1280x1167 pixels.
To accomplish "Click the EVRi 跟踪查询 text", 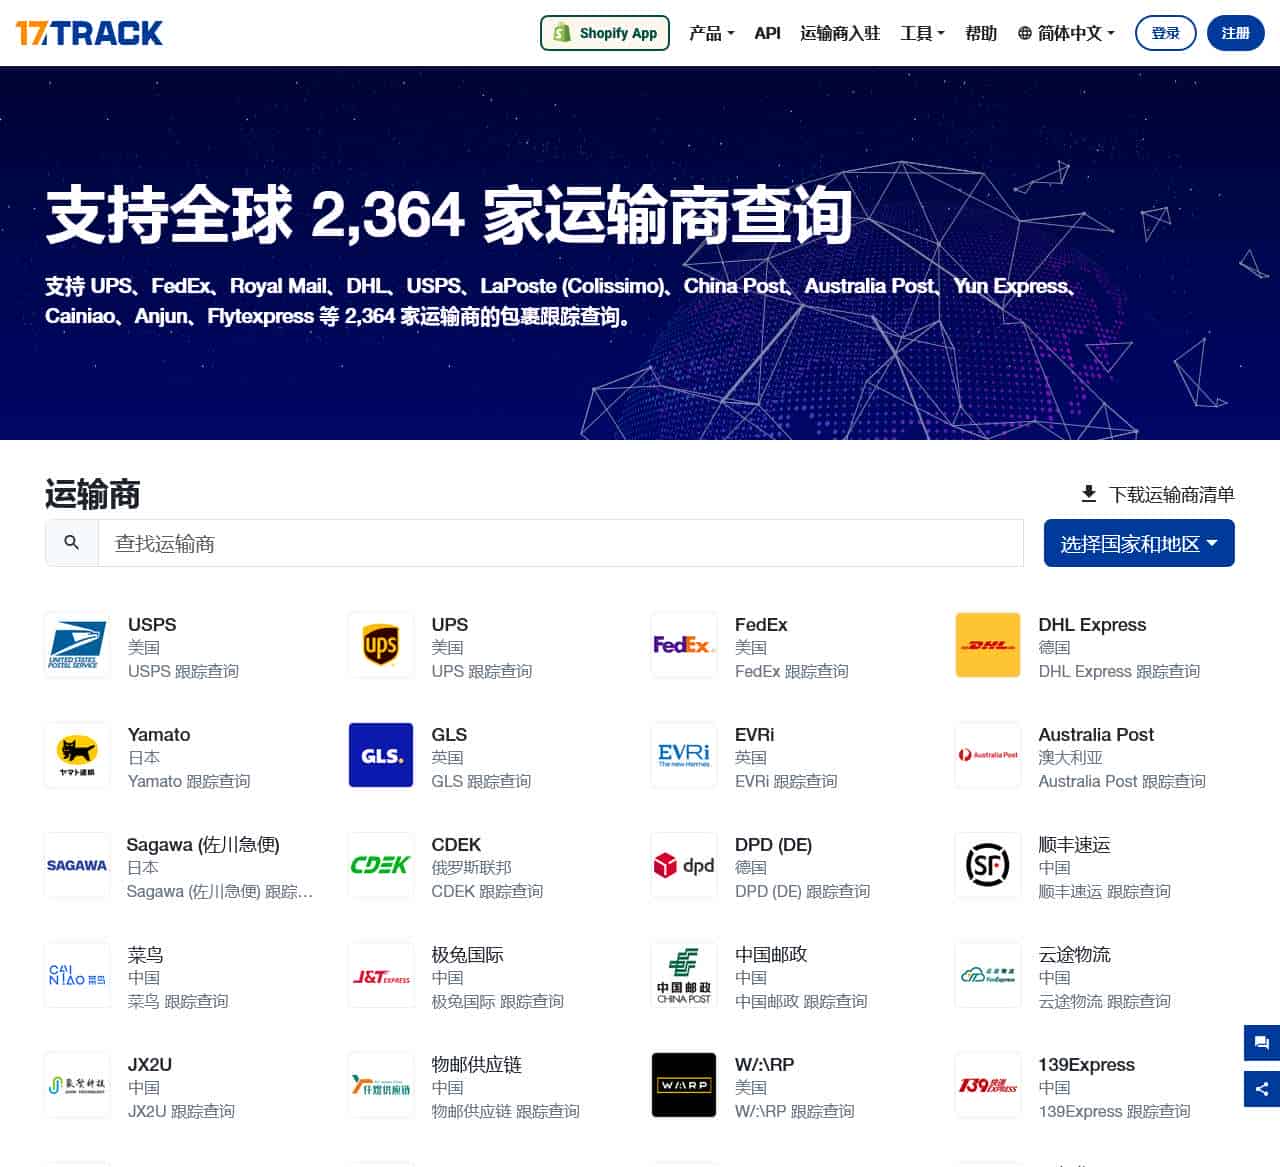I will point(786,781).
